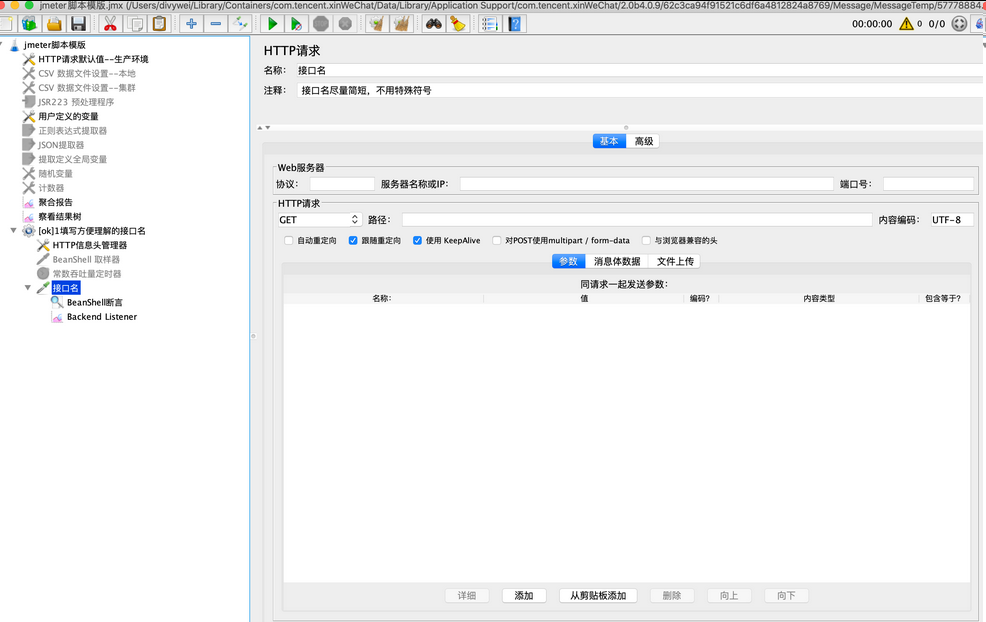Viewport: 986px width, 622px height.
Task: Click the Reset Search yellow broom icon
Action: point(458,24)
